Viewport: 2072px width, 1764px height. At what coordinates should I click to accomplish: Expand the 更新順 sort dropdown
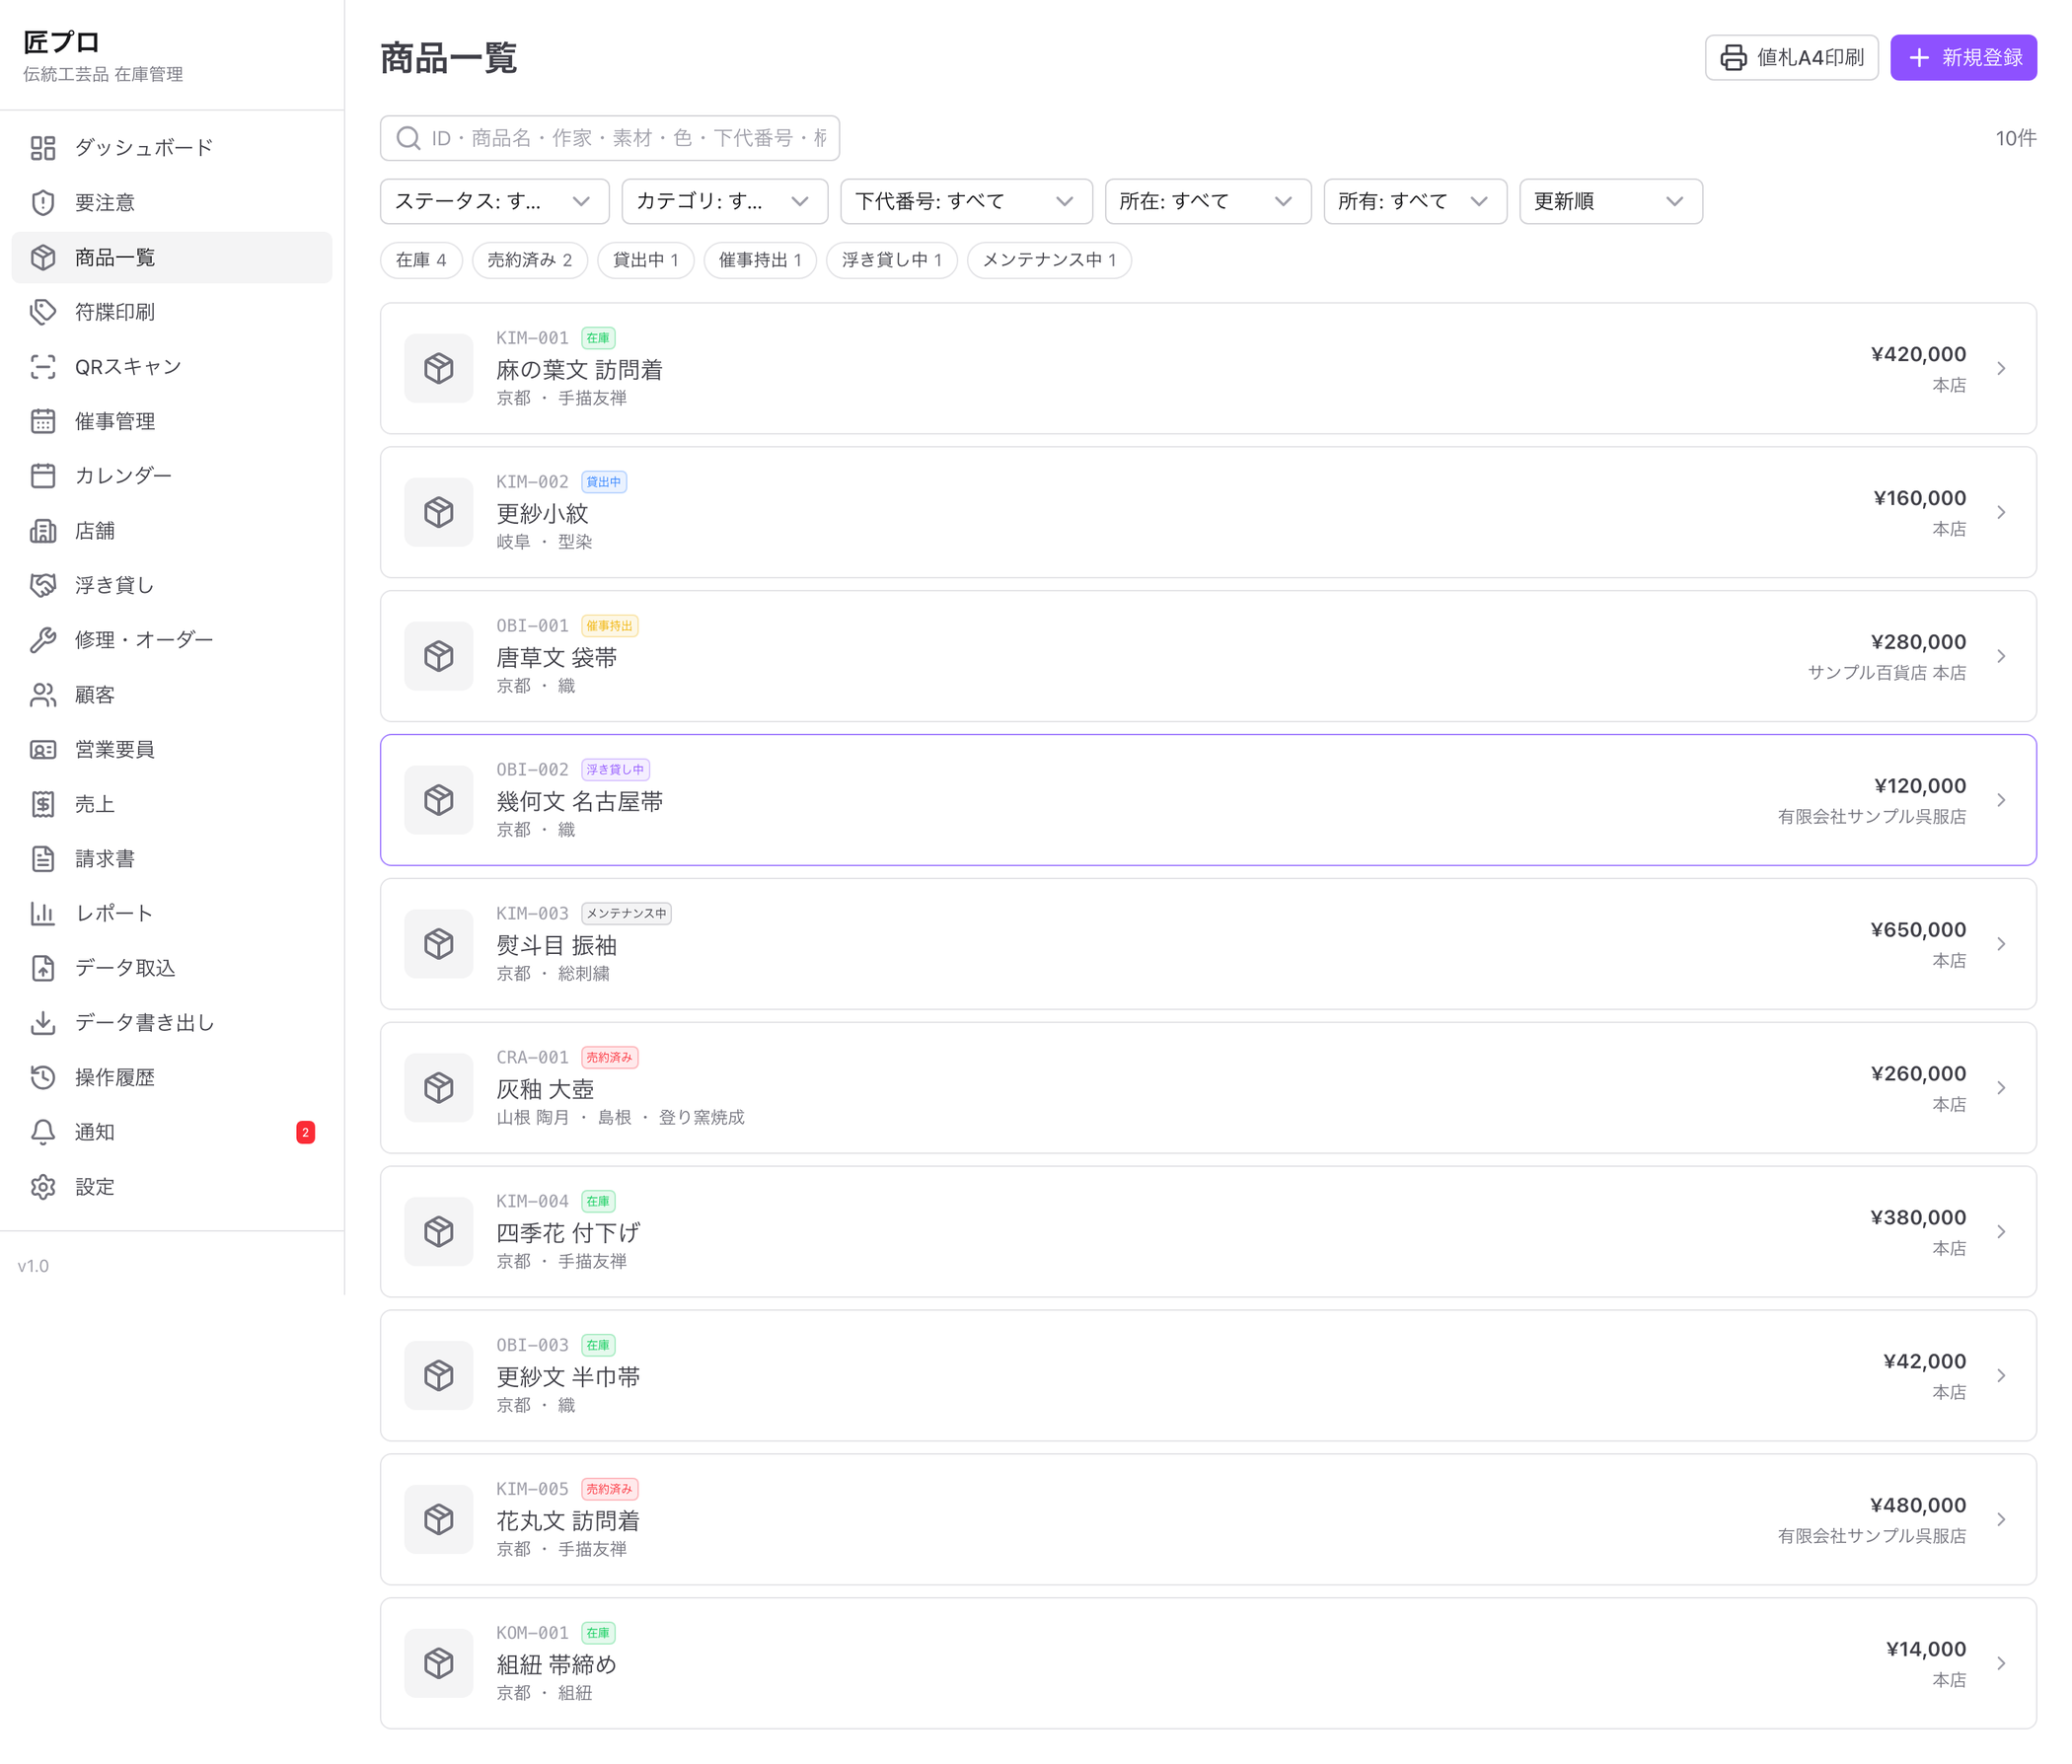click(x=1610, y=202)
